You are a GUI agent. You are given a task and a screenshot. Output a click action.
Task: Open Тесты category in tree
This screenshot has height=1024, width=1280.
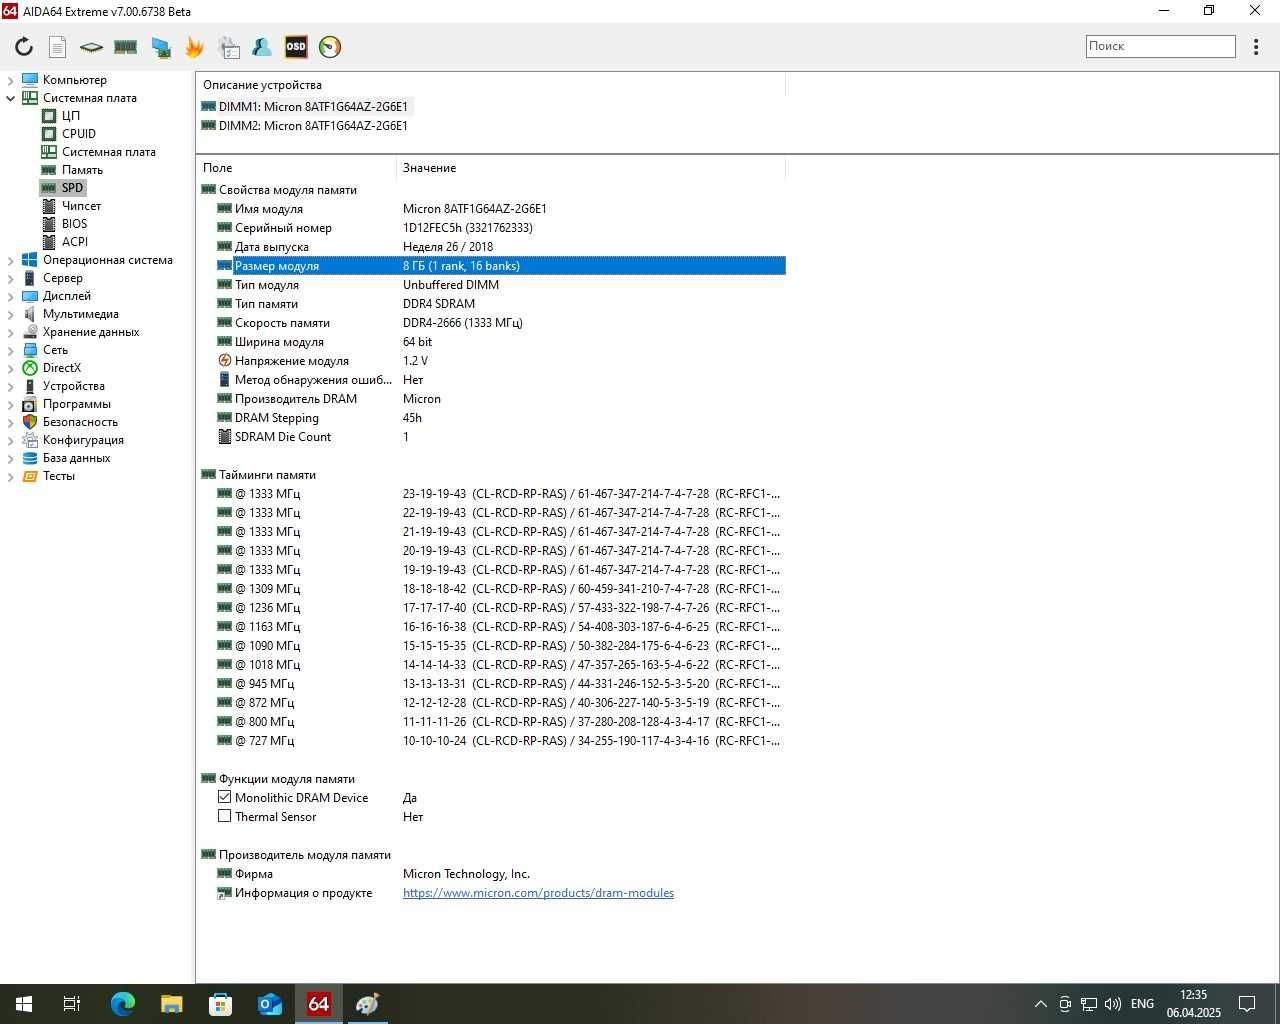pyautogui.click(x=58, y=476)
